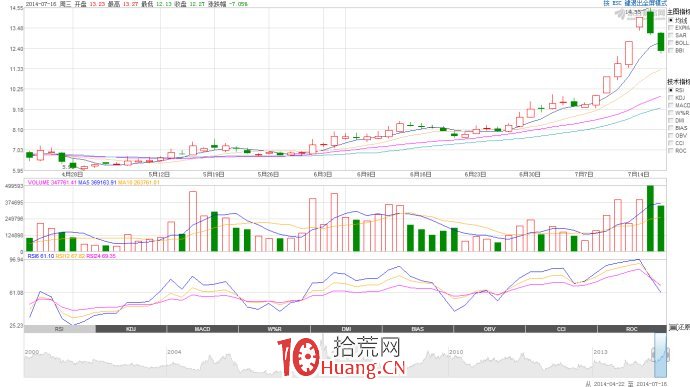
Task: Select the SAR main chart indicator
Action: 671,35
